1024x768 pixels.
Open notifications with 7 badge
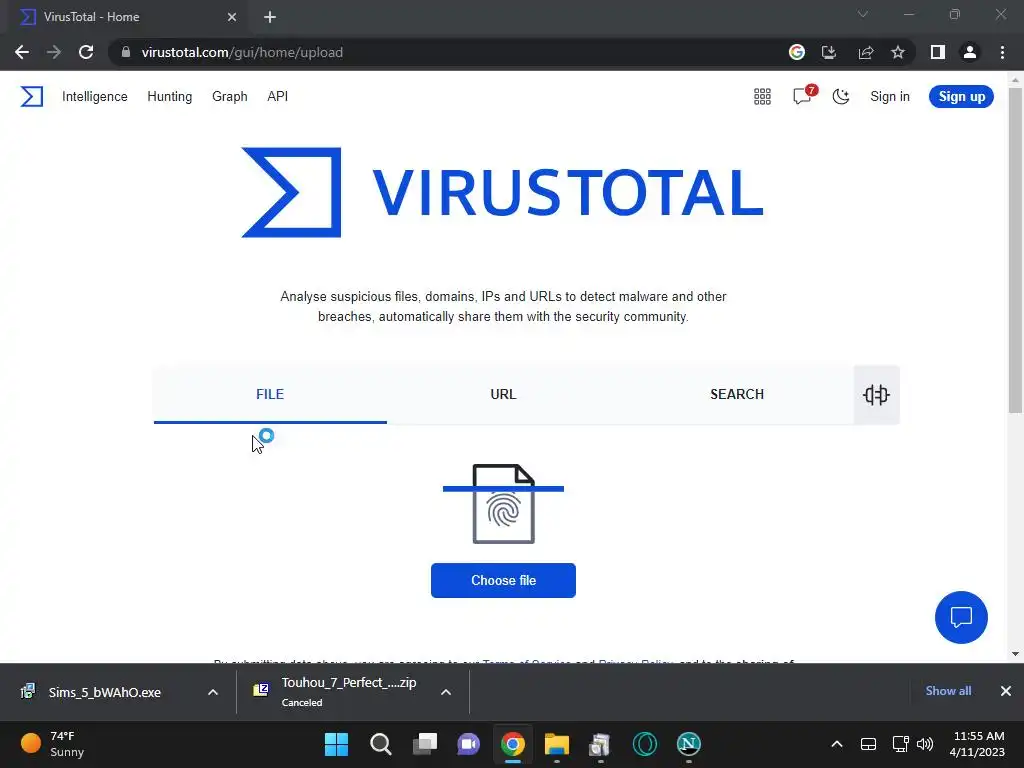tap(803, 96)
